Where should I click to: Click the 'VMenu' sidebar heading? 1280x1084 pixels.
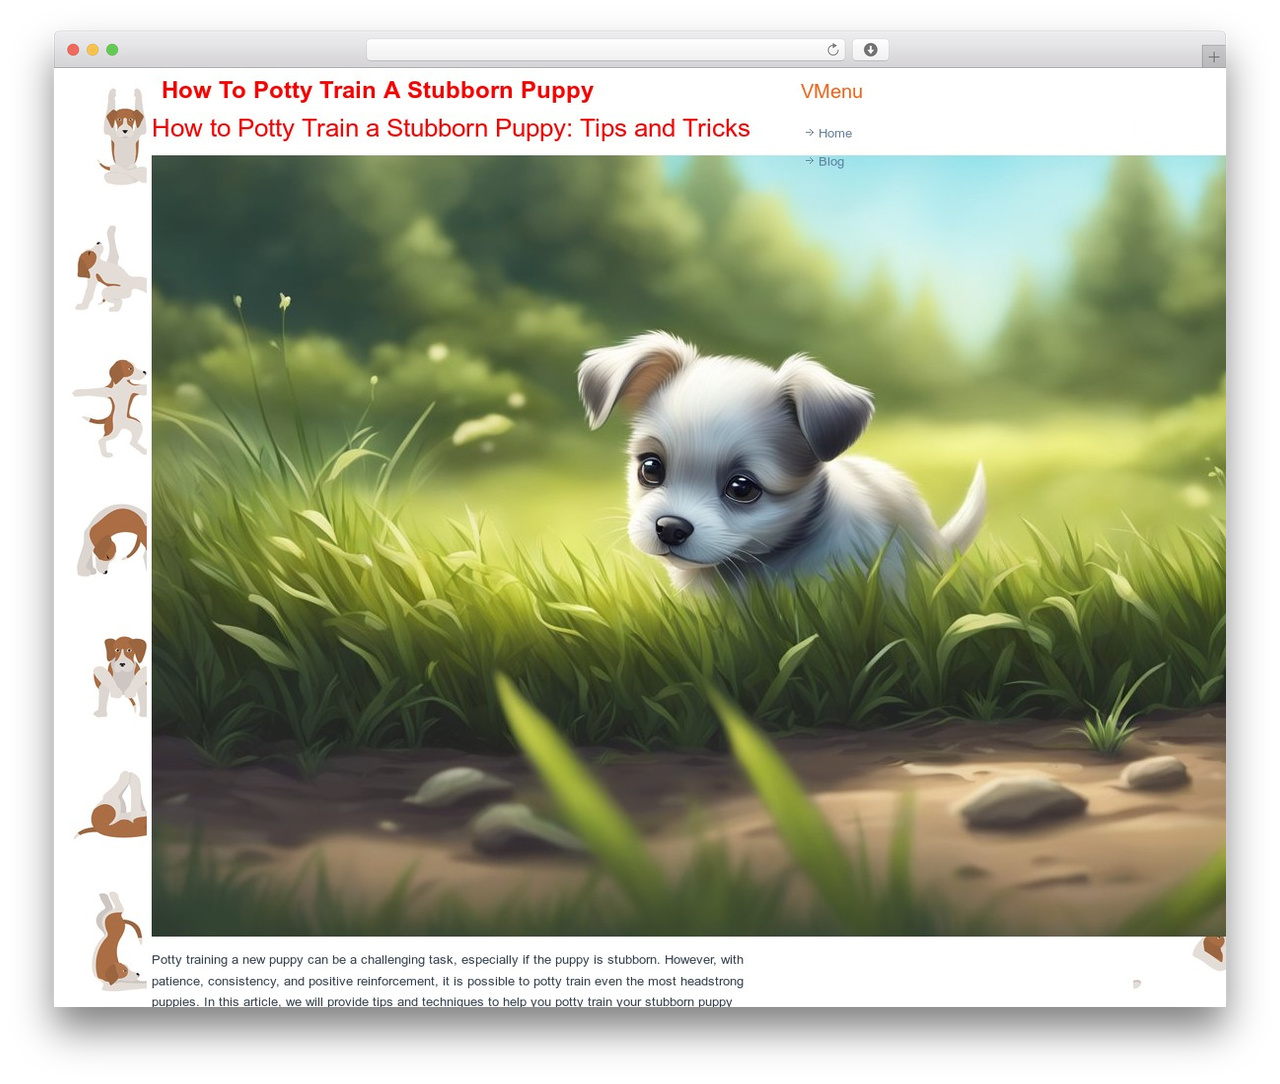[831, 91]
